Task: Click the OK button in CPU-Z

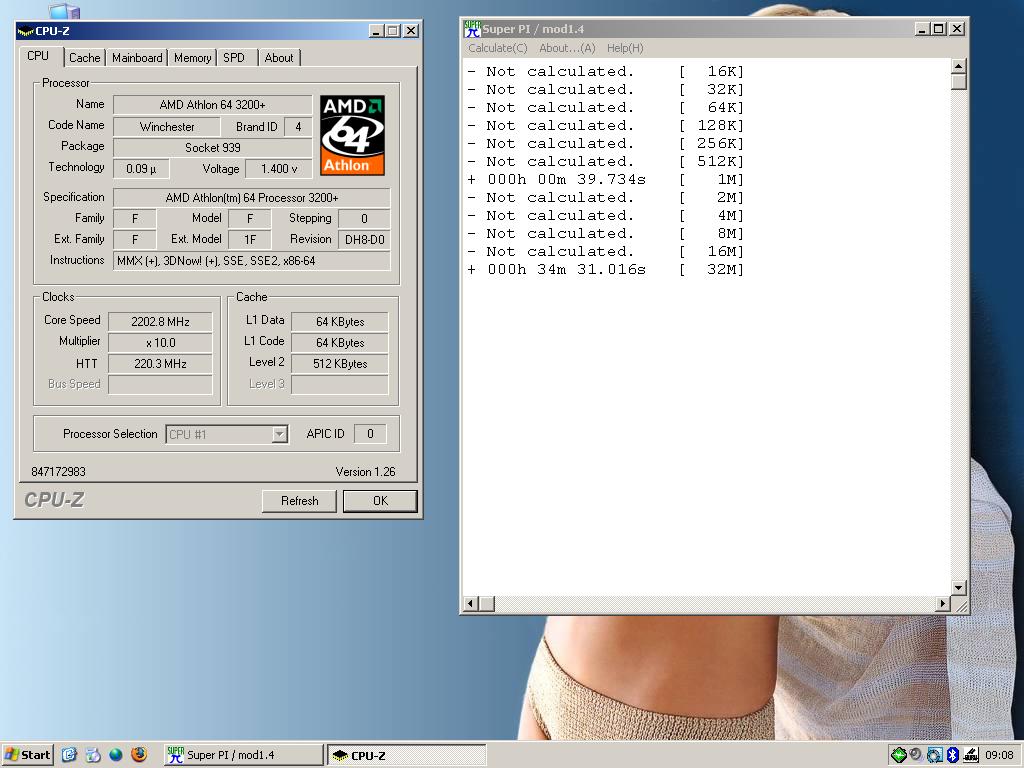Action: pyautogui.click(x=380, y=501)
